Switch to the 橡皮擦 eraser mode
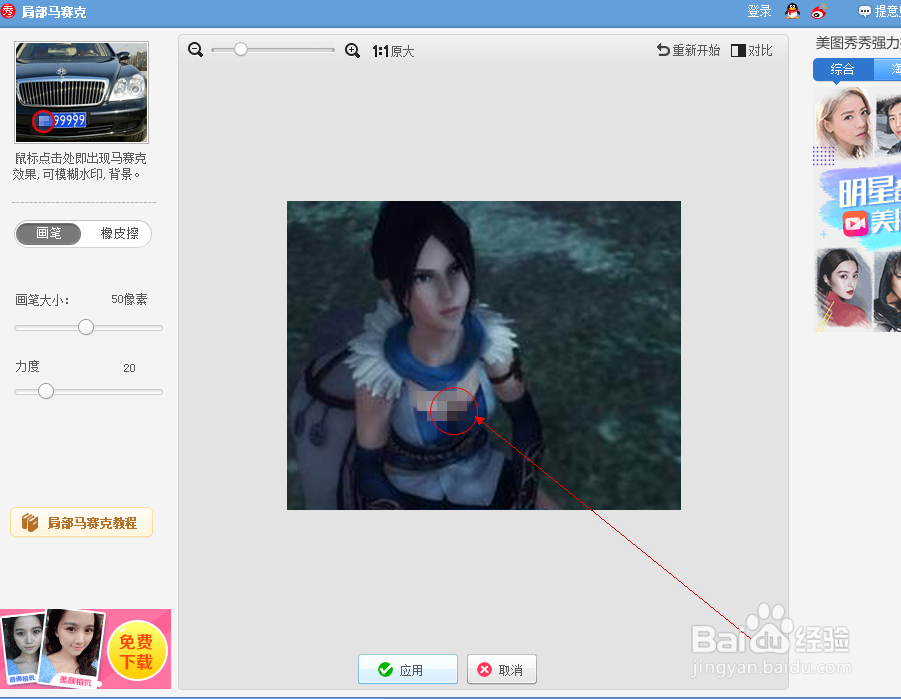 pos(120,233)
